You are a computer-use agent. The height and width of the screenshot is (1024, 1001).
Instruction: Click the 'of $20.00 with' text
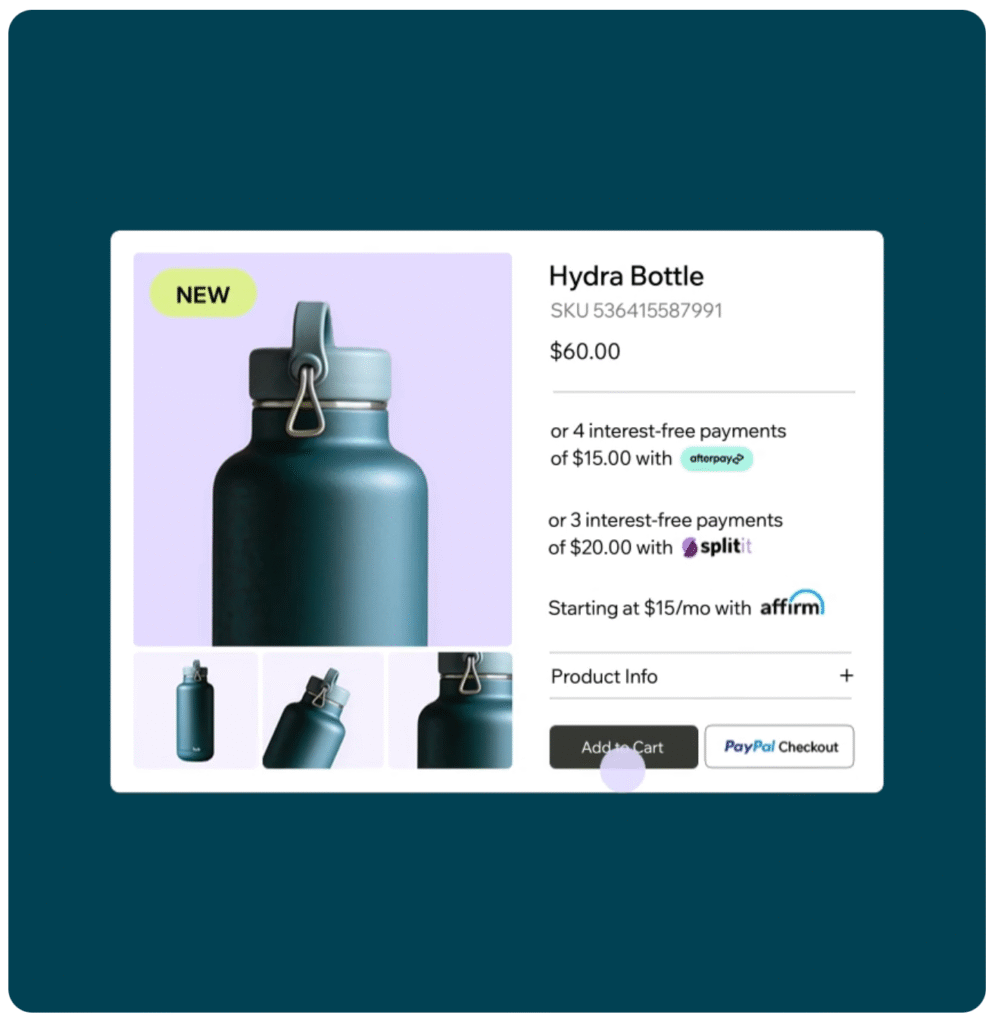(x=610, y=547)
